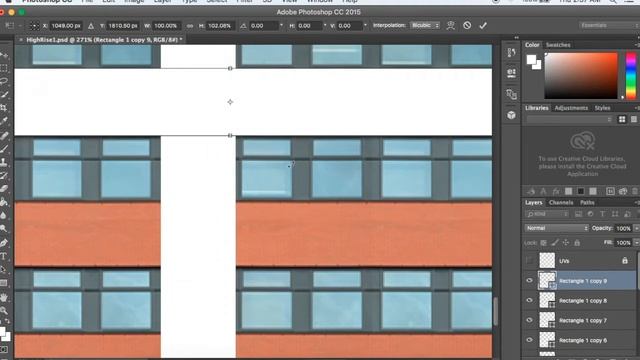The width and height of the screenshot is (640, 360).
Task: Select the Zoom tool
Action: (x=4, y=311)
